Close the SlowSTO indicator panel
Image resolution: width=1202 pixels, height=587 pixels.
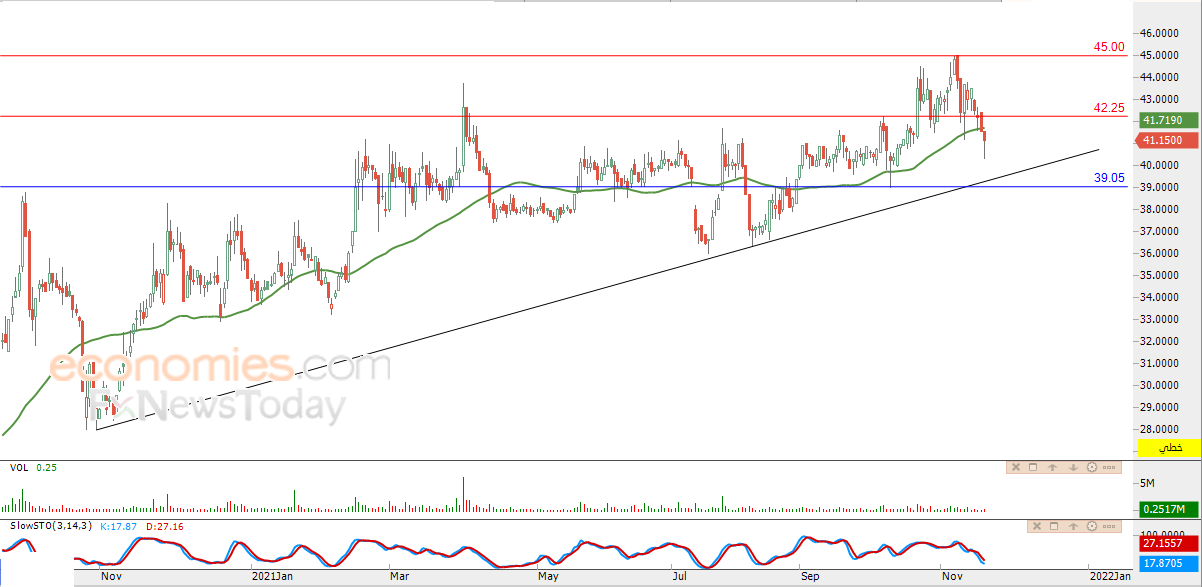tap(1037, 526)
